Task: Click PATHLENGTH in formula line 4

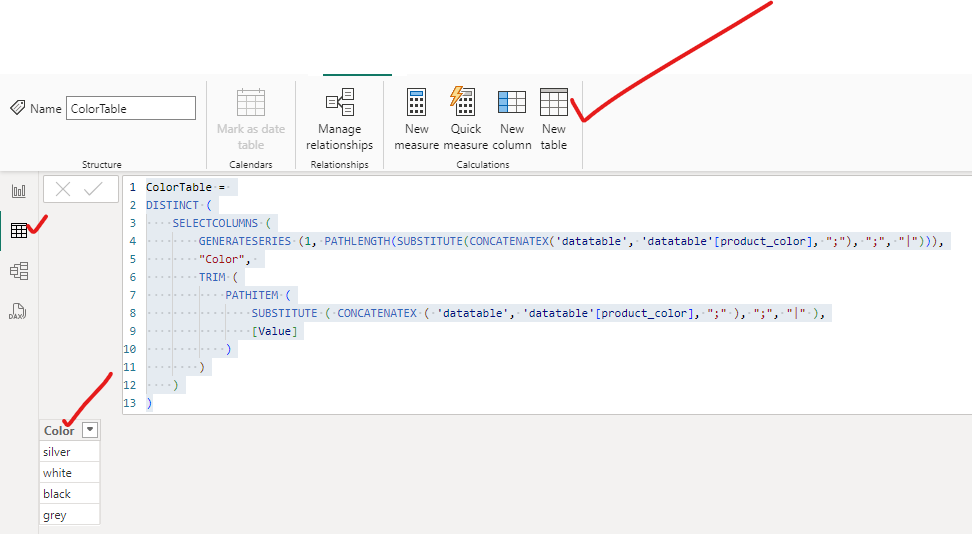Action: pyautogui.click(x=358, y=241)
